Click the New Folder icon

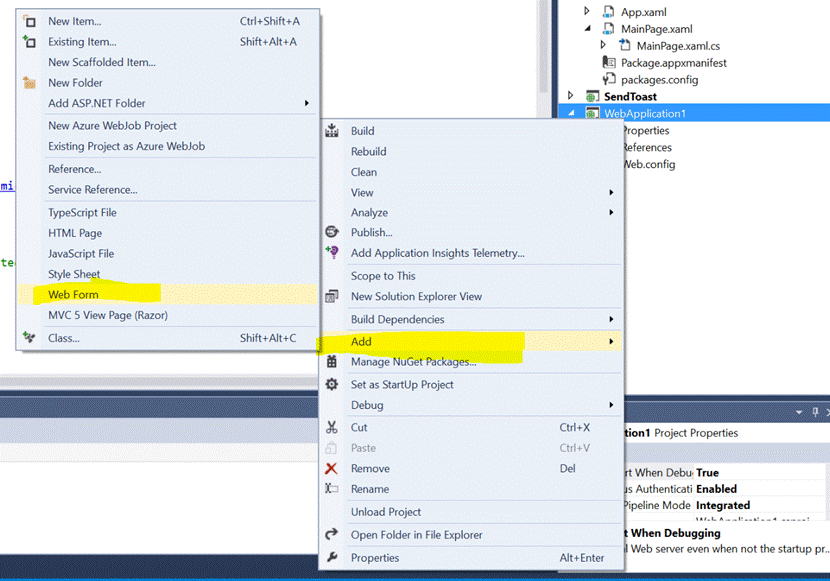point(30,83)
